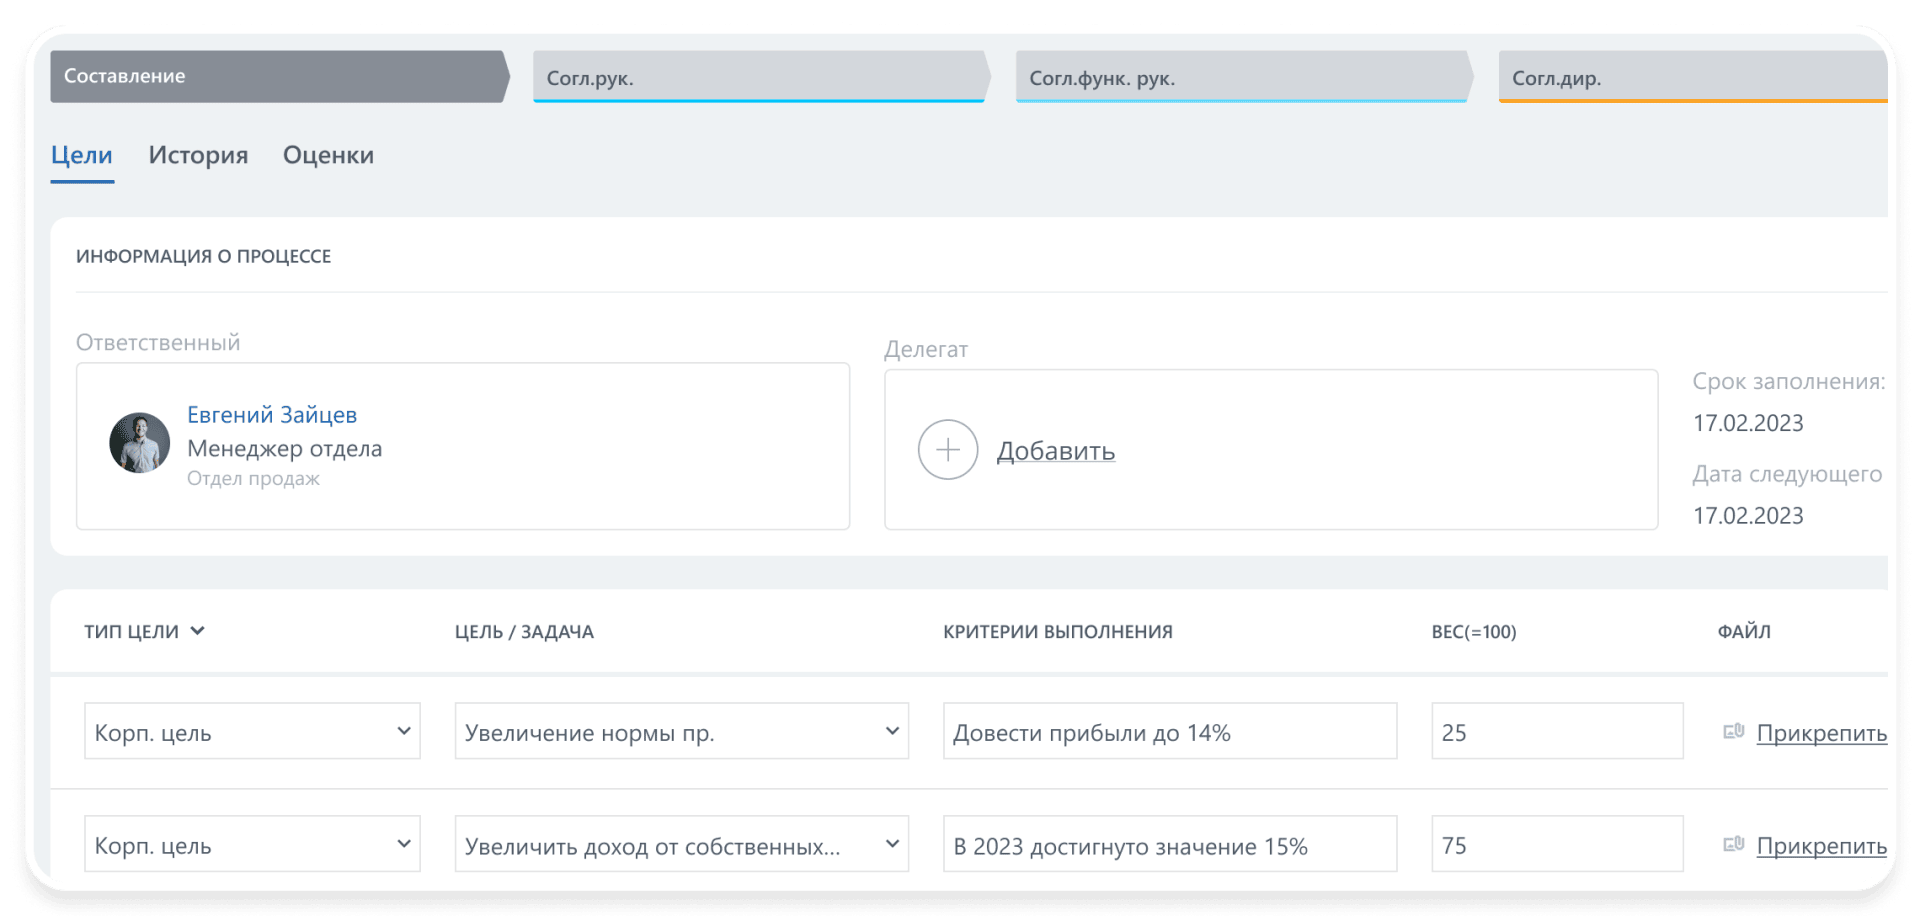This screenshot has width=1920, height=916.
Task: Select the Составление stage step
Action: pos(279,77)
